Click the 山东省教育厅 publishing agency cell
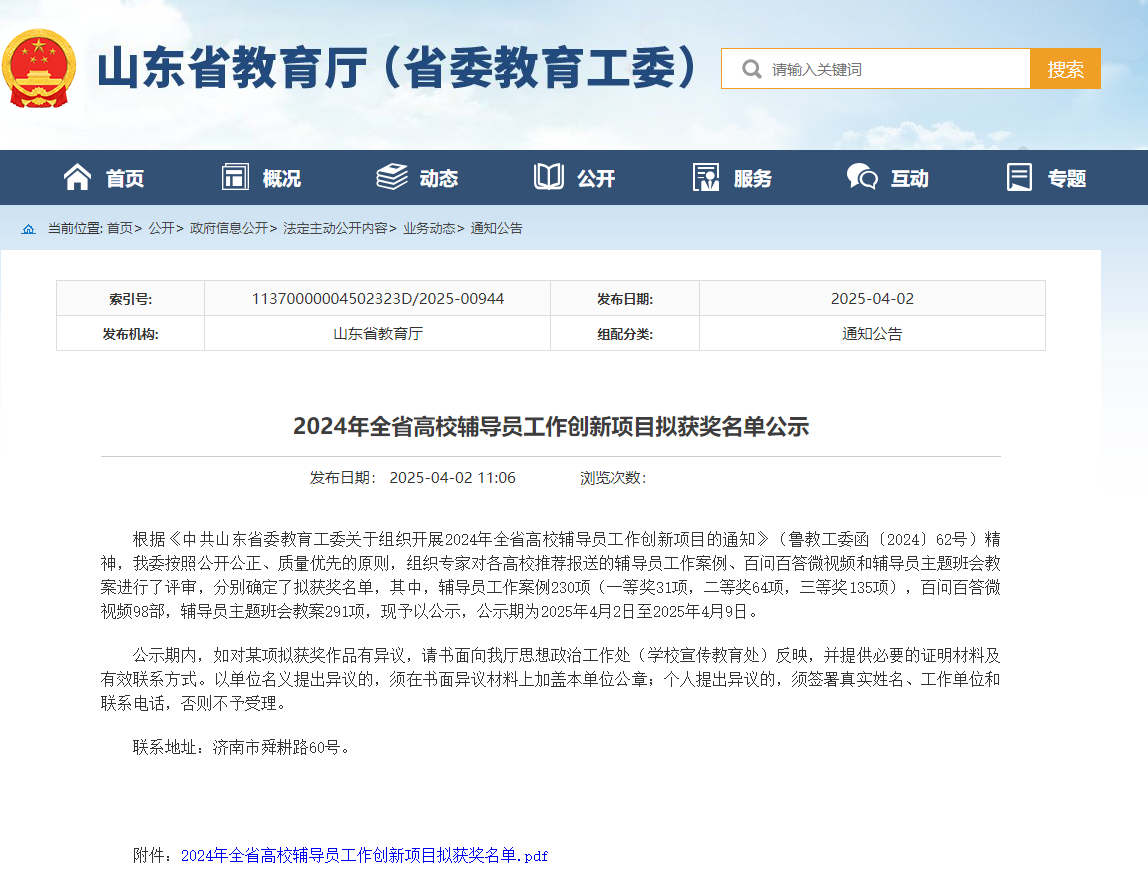The width and height of the screenshot is (1148, 880). [x=378, y=334]
